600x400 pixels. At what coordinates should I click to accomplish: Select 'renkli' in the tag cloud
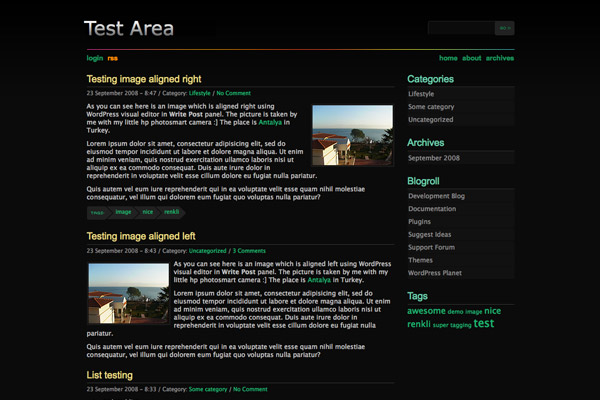[x=419, y=324]
